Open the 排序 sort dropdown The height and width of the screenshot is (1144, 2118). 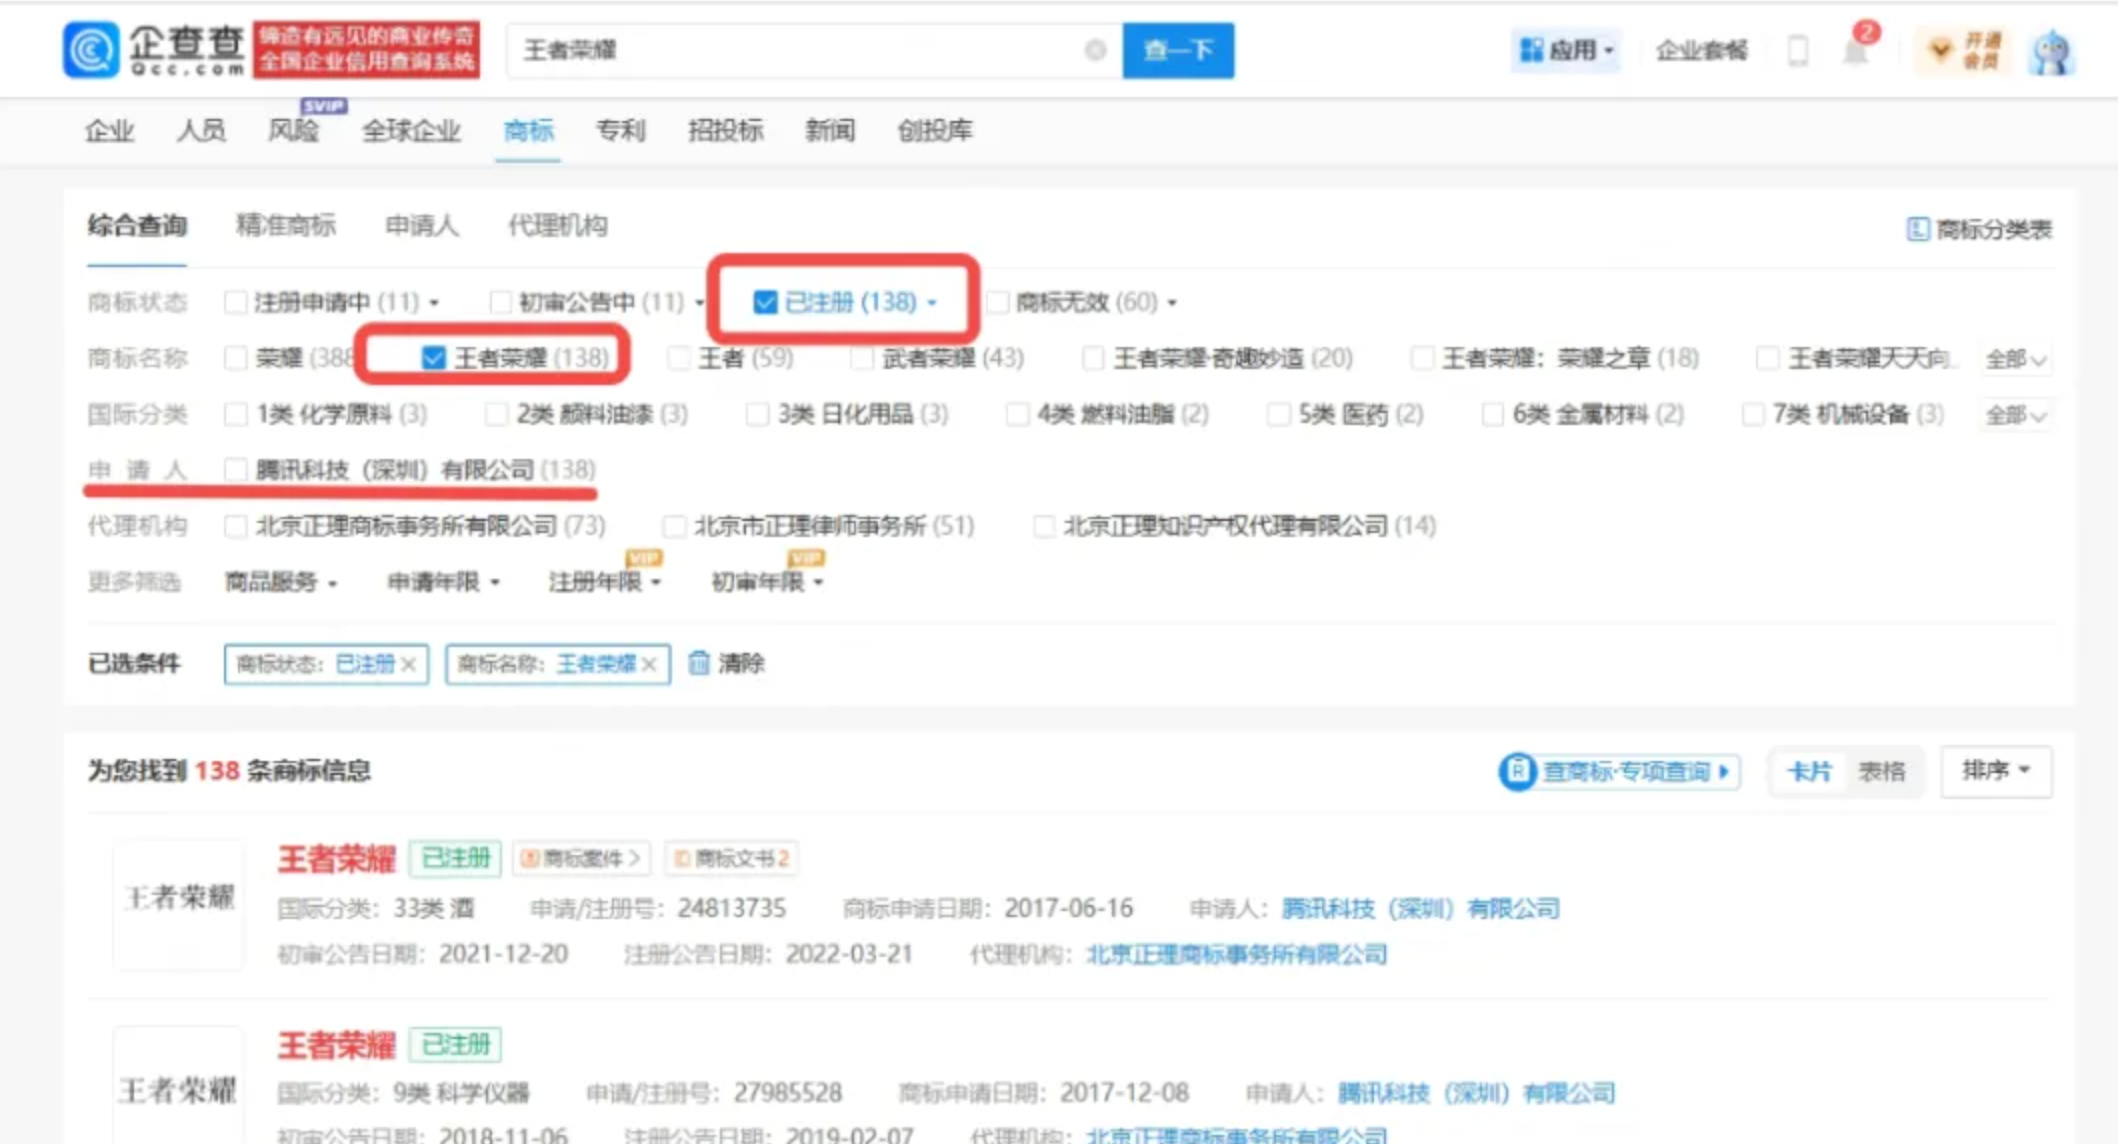[1995, 771]
